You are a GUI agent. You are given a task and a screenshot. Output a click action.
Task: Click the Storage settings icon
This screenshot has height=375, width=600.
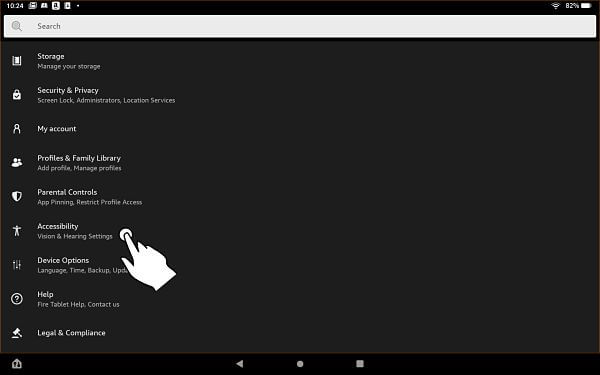pyautogui.click(x=17, y=60)
